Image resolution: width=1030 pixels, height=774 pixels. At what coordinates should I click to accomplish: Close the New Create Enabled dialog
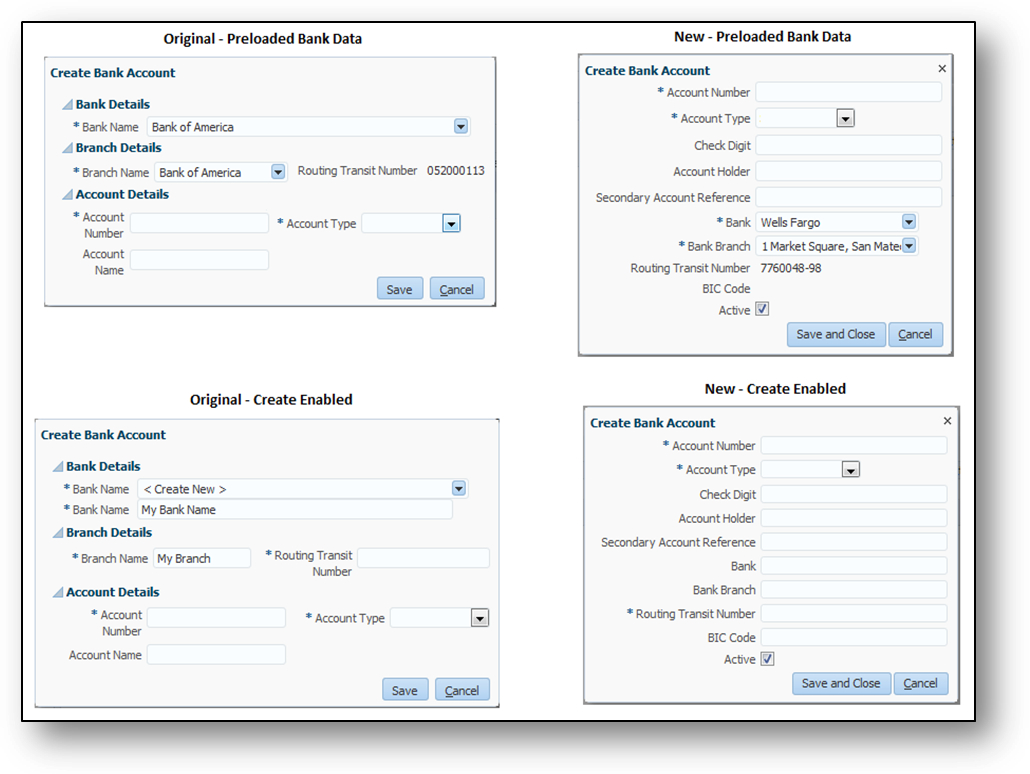point(947,421)
